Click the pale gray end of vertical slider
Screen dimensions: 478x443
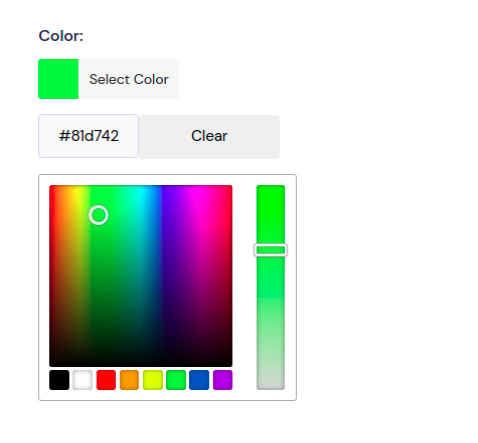[270, 382]
